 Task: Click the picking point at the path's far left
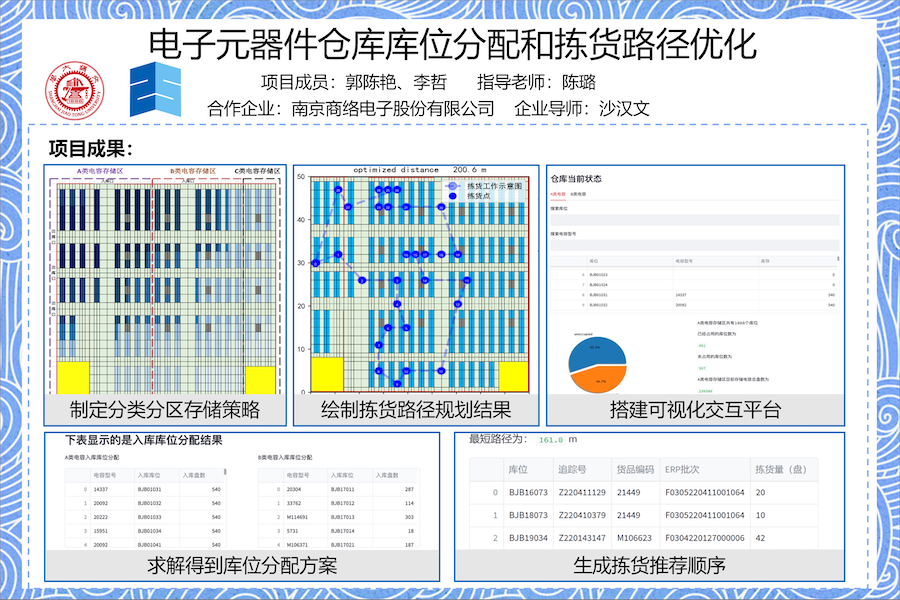(x=315, y=263)
